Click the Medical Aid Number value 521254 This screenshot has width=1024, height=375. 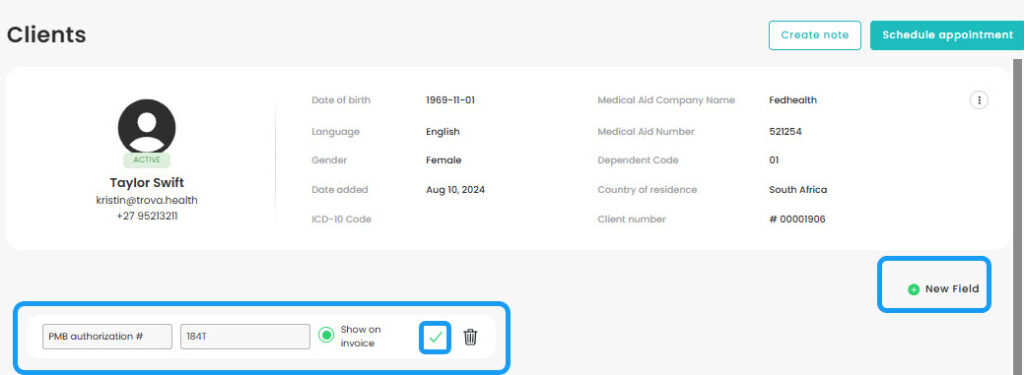785,131
